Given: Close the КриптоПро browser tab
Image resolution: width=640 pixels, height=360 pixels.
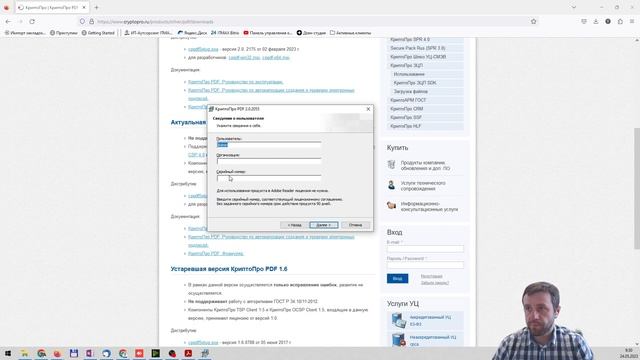Looking at the screenshot, I should (x=84, y=7).
